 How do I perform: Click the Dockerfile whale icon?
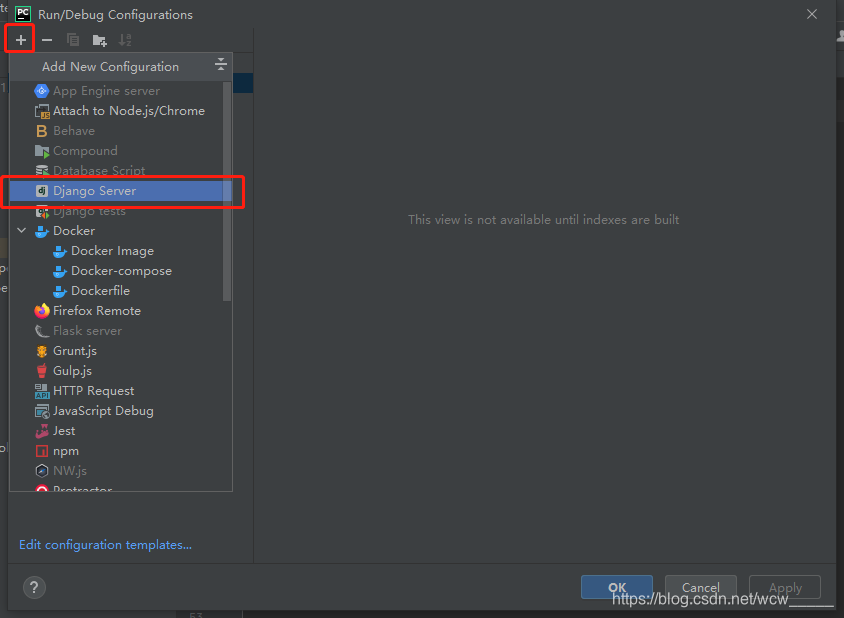coord(60,291)
